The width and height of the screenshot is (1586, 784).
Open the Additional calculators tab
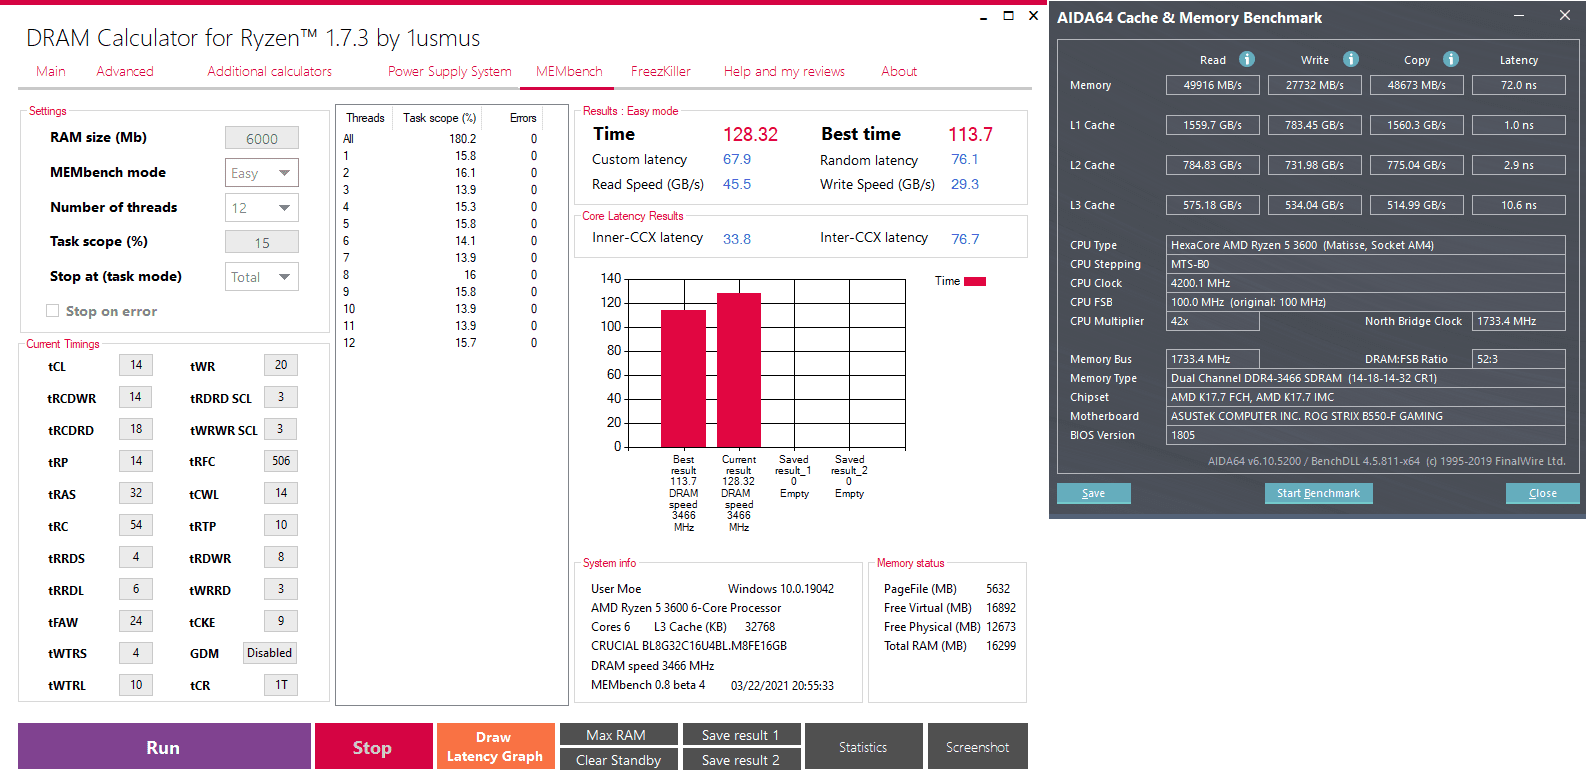(270, 72)
